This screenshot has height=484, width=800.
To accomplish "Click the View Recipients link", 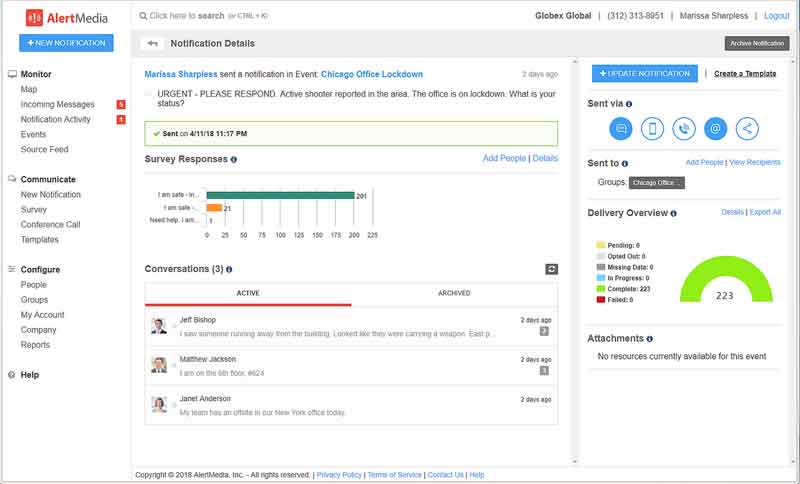I will [x=755, y=162].
